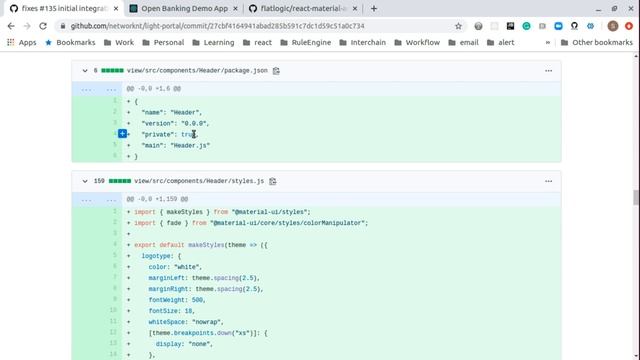Open the green circular extension icon
Viewport: 640px width, 360px height.
coord(526,26)
